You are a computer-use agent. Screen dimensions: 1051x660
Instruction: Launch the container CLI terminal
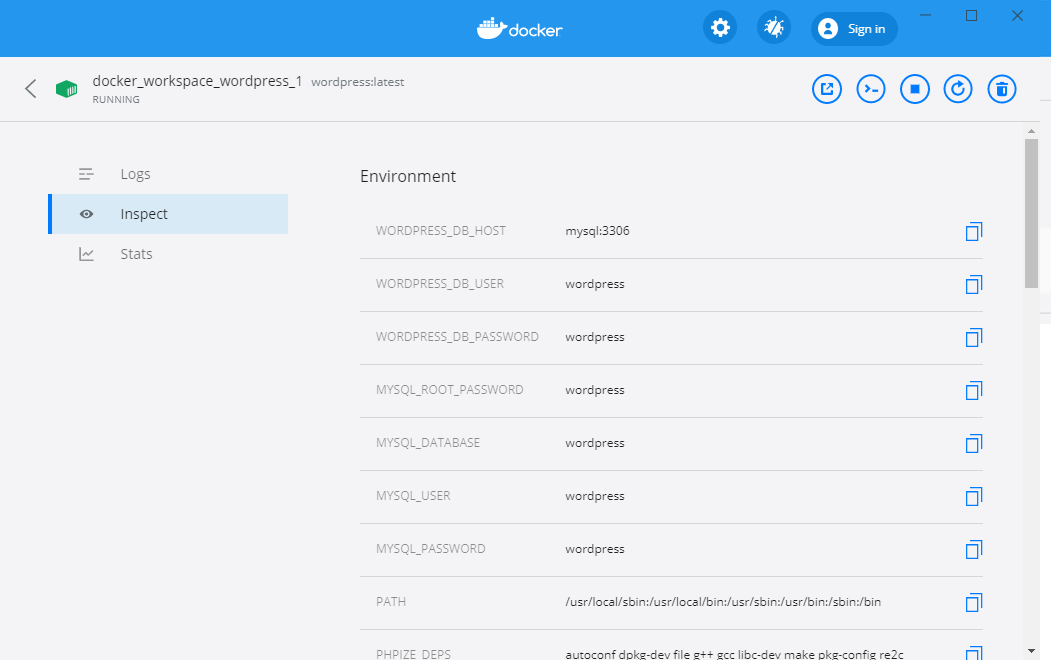[x=871, y=89]
